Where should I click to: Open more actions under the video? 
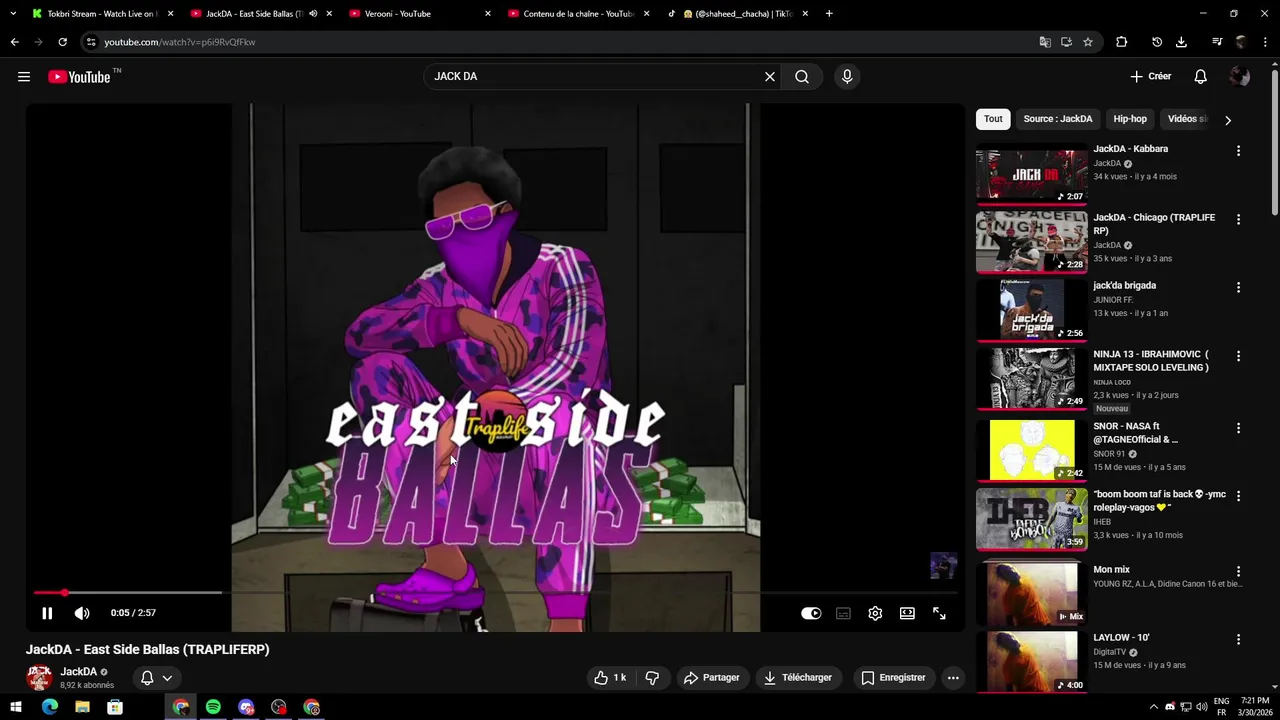pyautogui.click(x=953, y=678)
